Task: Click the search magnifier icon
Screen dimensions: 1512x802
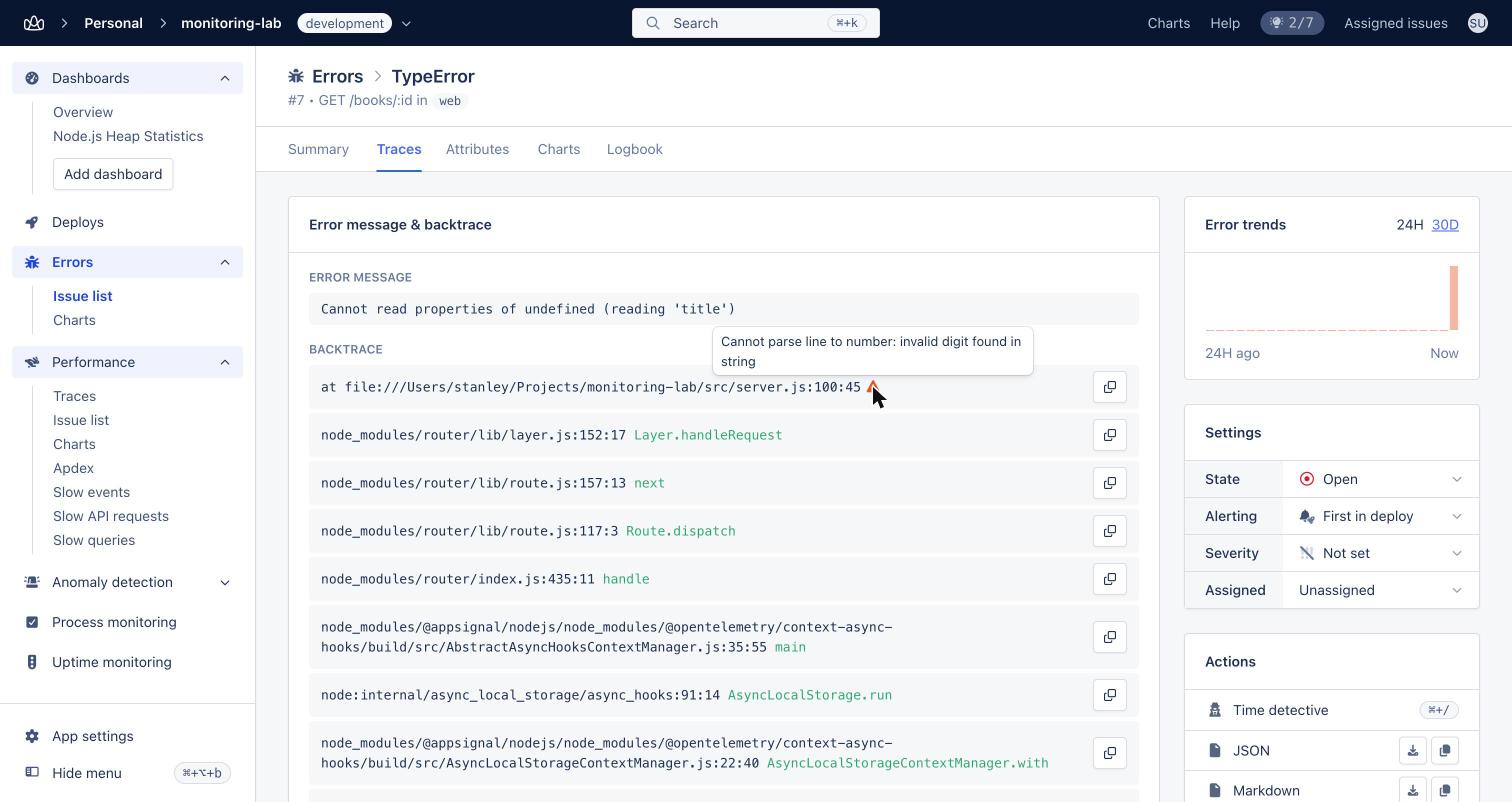Action: pos(653,23)
